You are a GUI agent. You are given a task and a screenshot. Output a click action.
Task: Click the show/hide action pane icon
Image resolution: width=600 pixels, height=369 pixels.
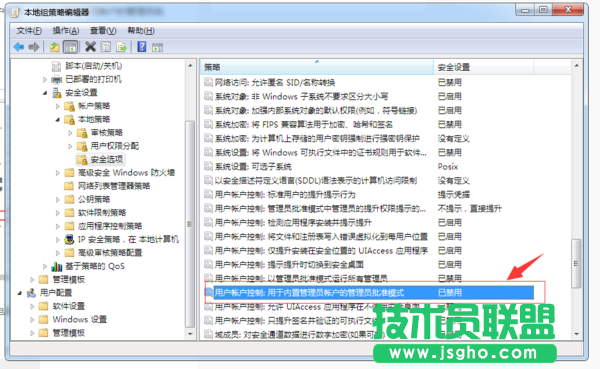point(157,47)
